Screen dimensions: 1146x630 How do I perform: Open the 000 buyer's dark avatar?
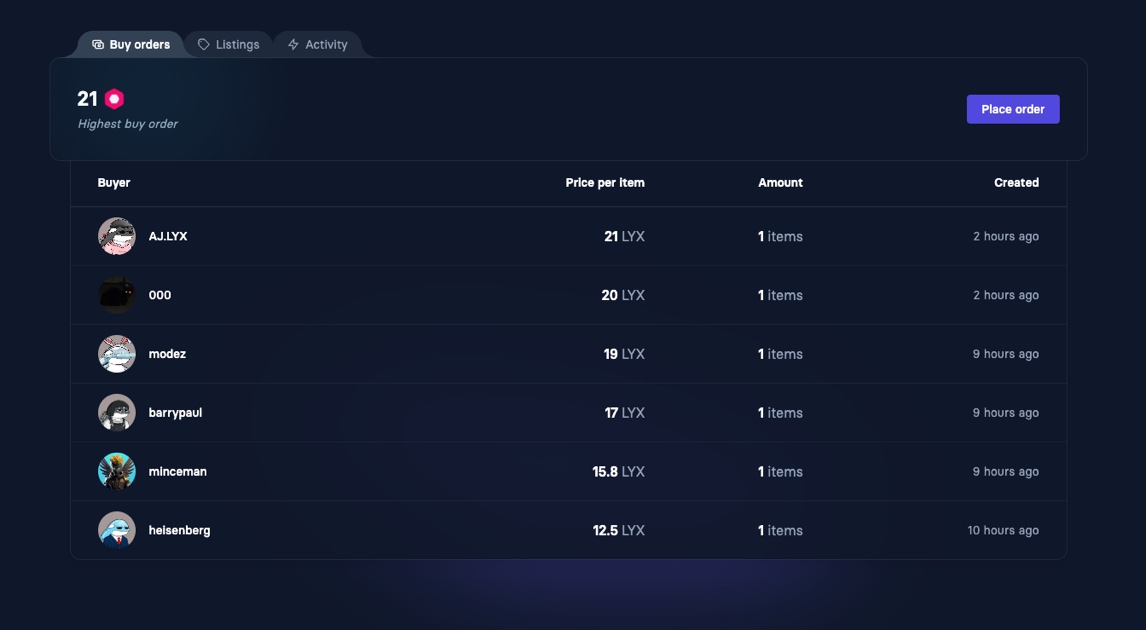tap(117, 295)
